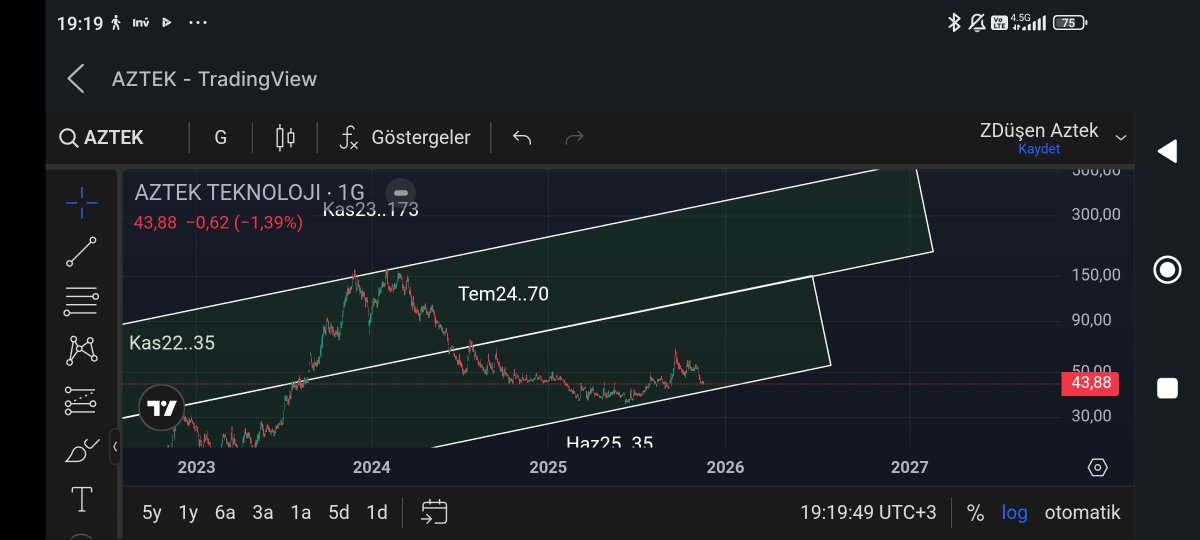
Task: Select the Kas22..35 text label
Action: 172,343
